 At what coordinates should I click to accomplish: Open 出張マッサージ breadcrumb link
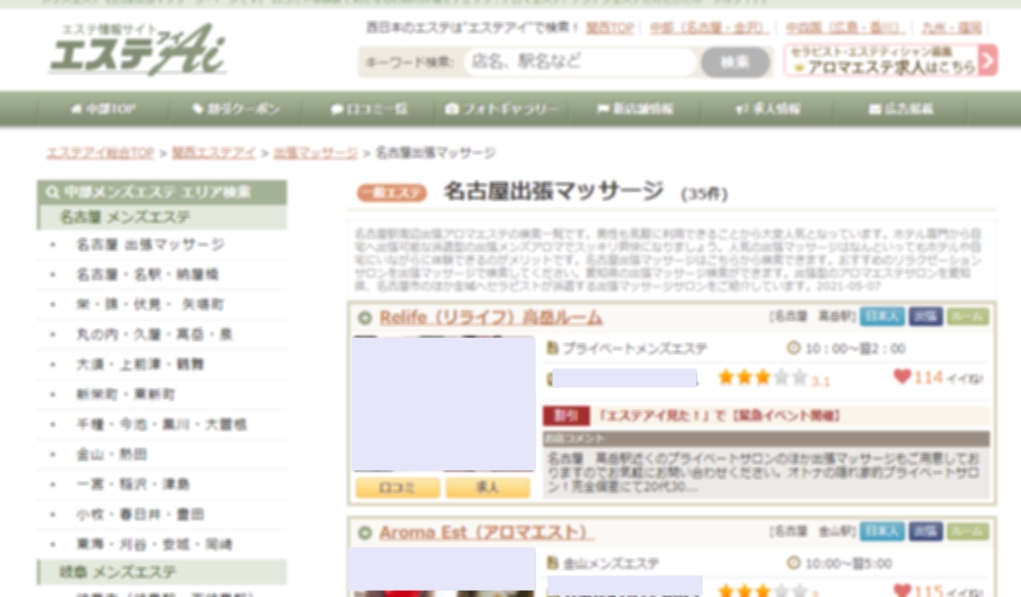(x=315, y=153)
